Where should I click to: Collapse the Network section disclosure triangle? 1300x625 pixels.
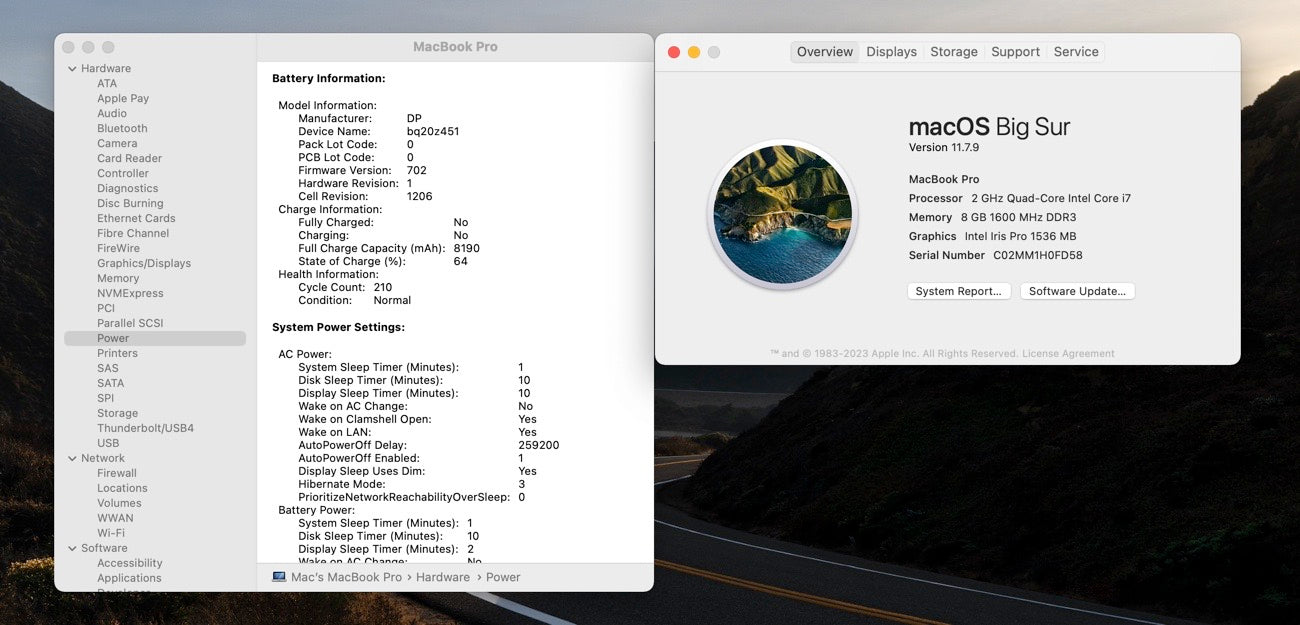pos(72,459)
